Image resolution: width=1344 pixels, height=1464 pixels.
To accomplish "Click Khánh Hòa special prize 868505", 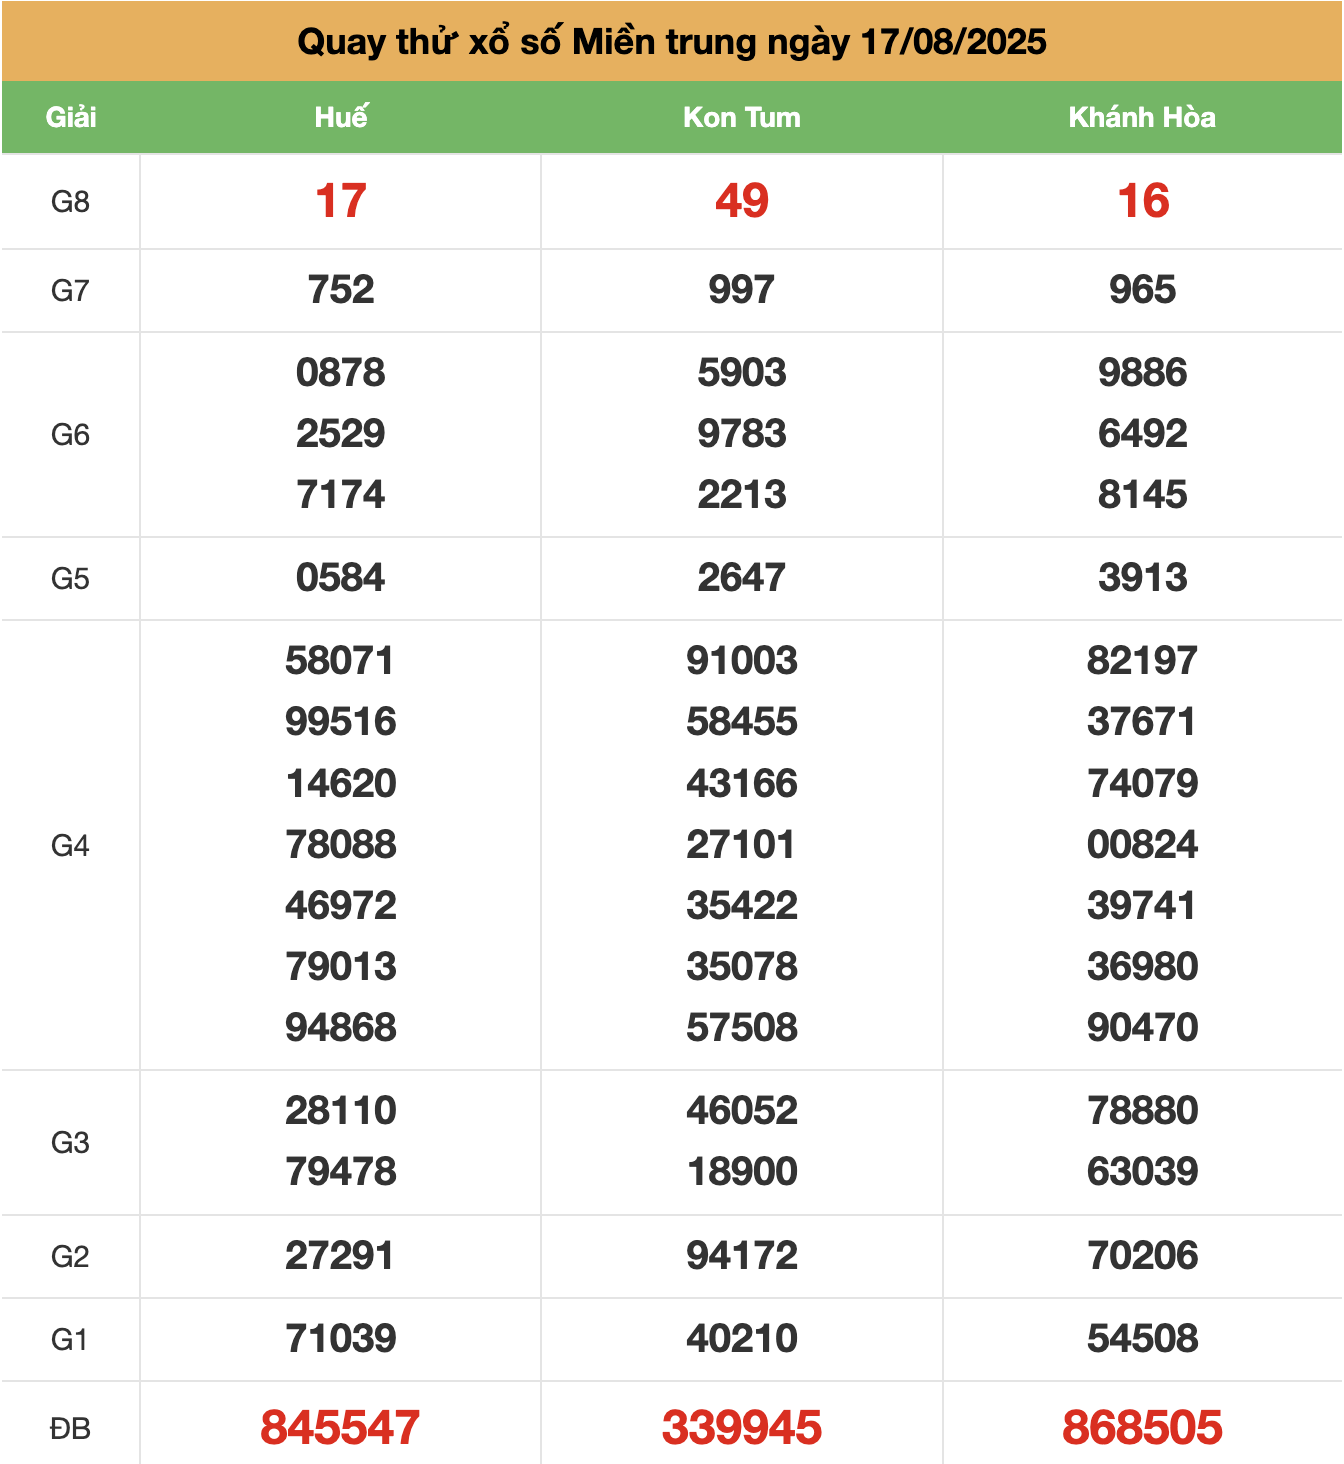I will [x=1142, y=1427].
